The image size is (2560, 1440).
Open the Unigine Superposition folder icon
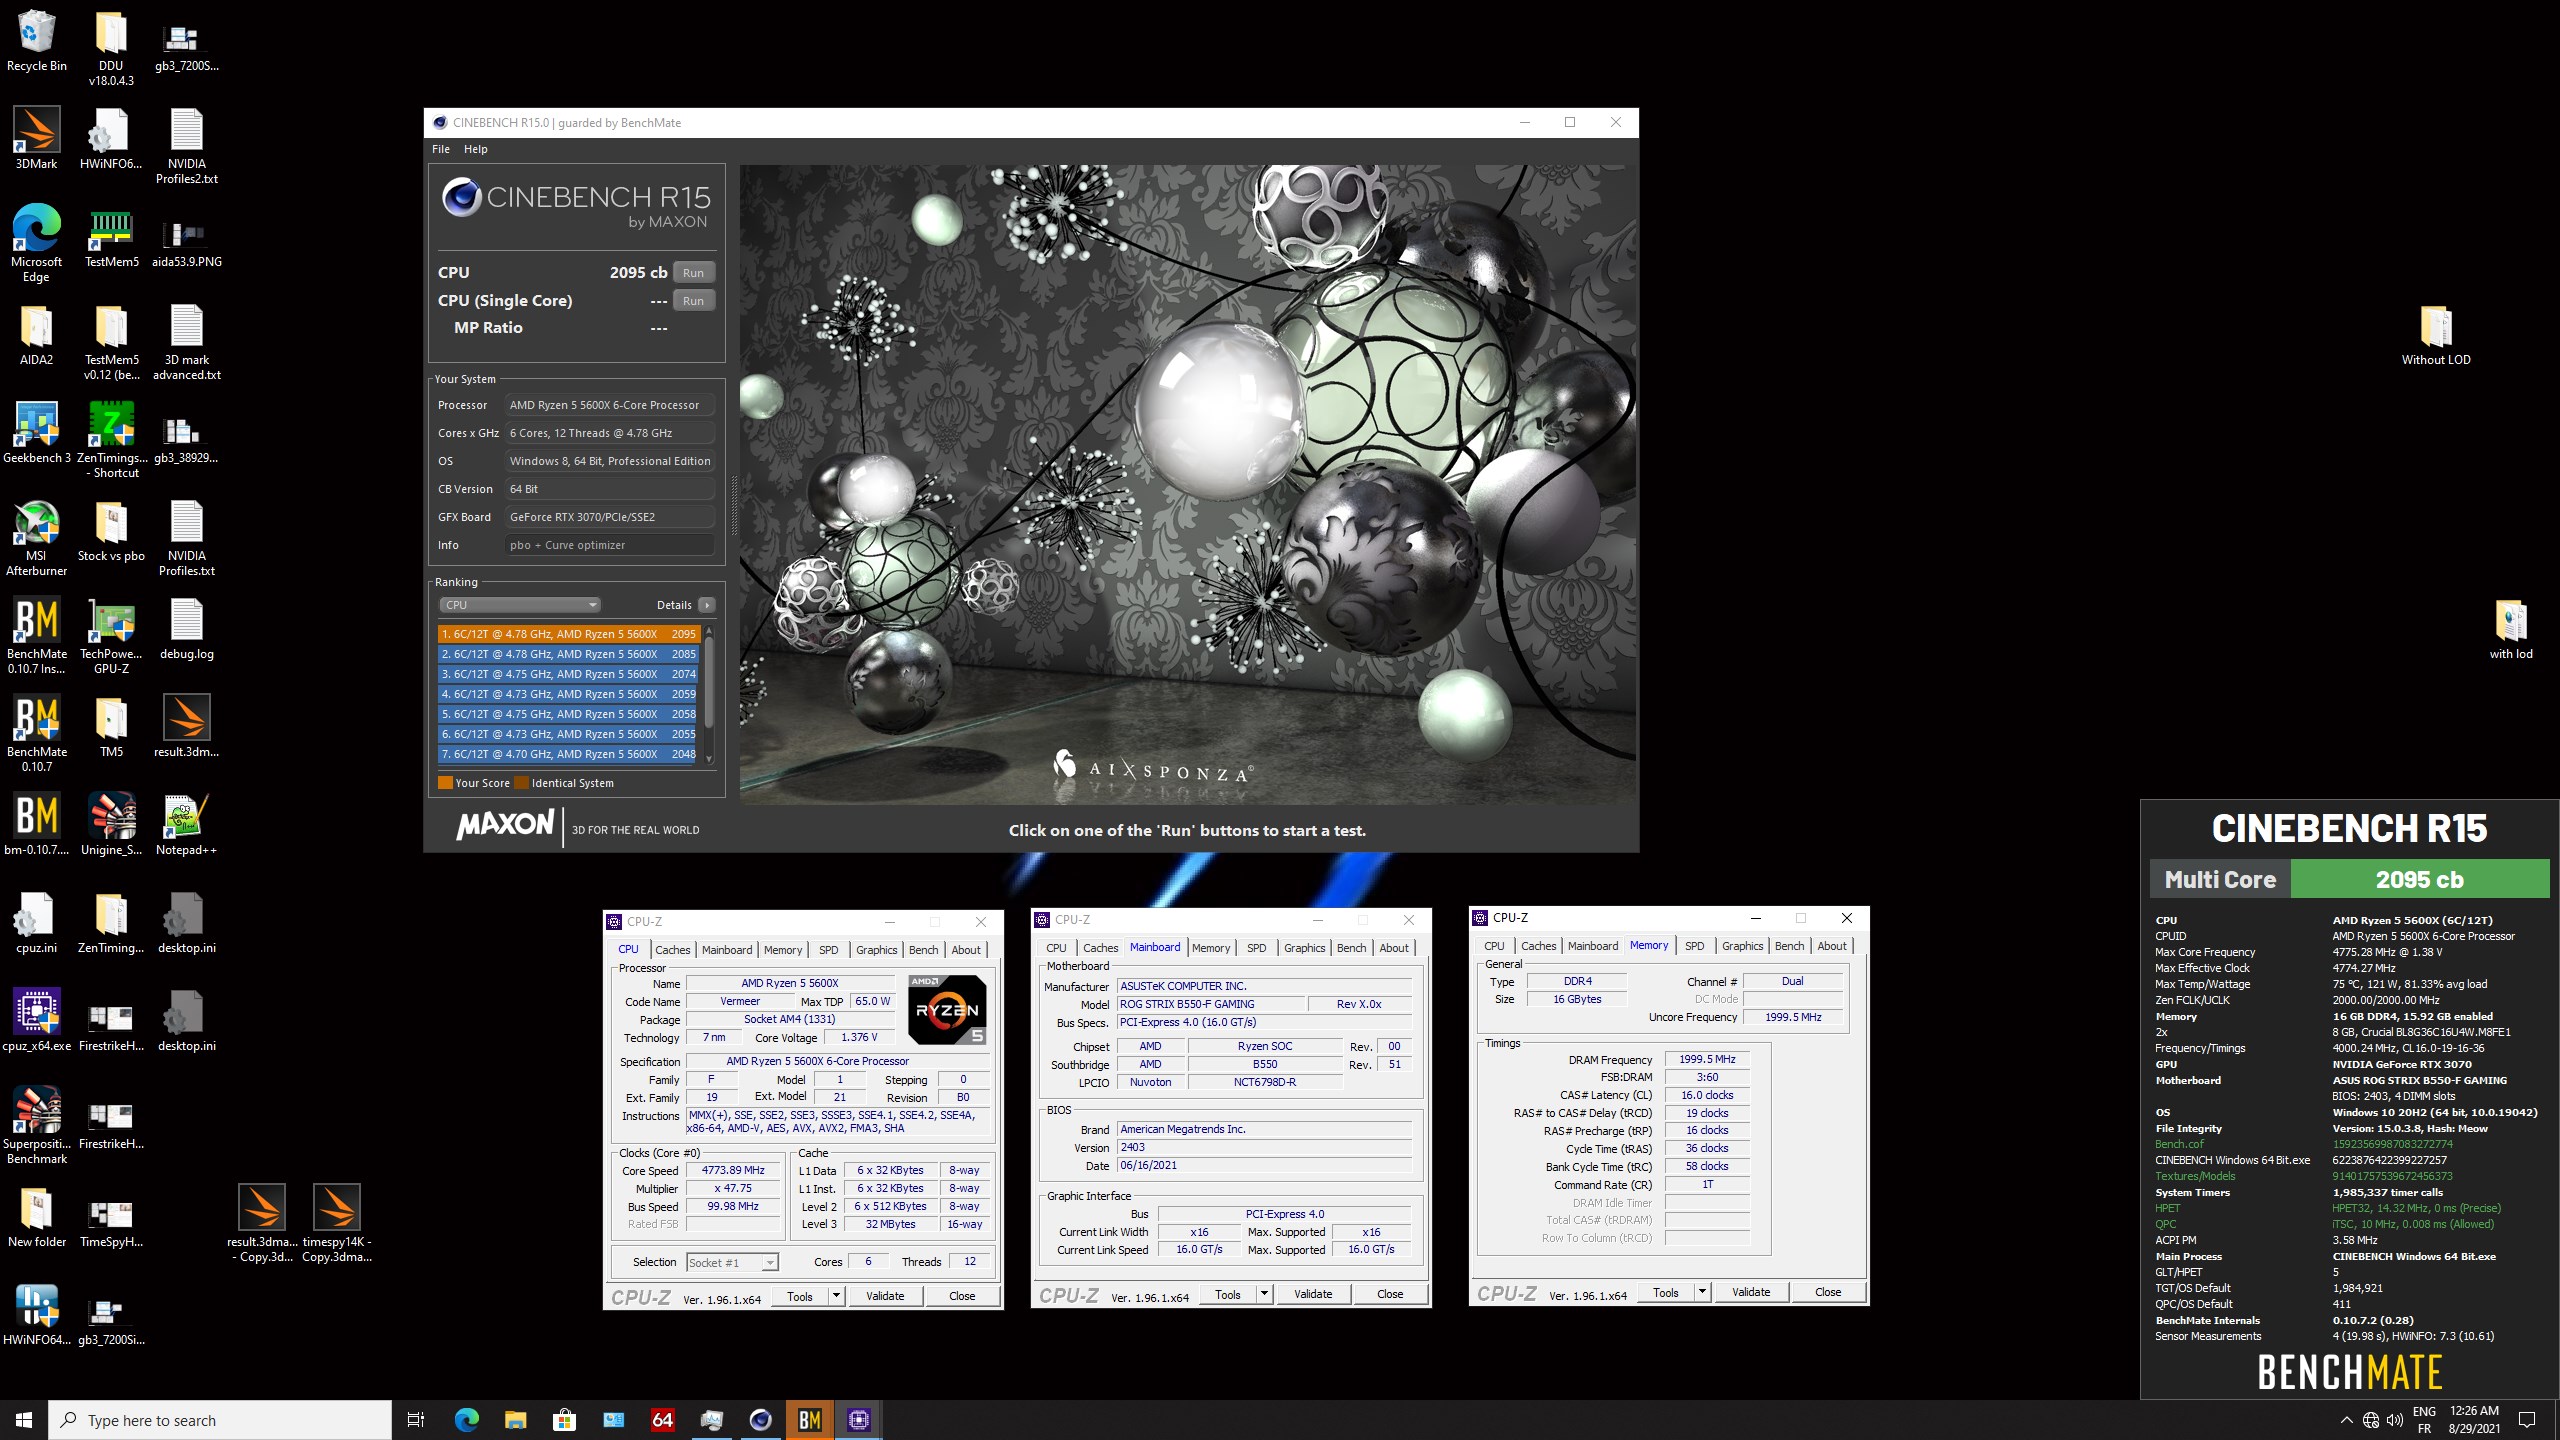click(x=111, y=825)
